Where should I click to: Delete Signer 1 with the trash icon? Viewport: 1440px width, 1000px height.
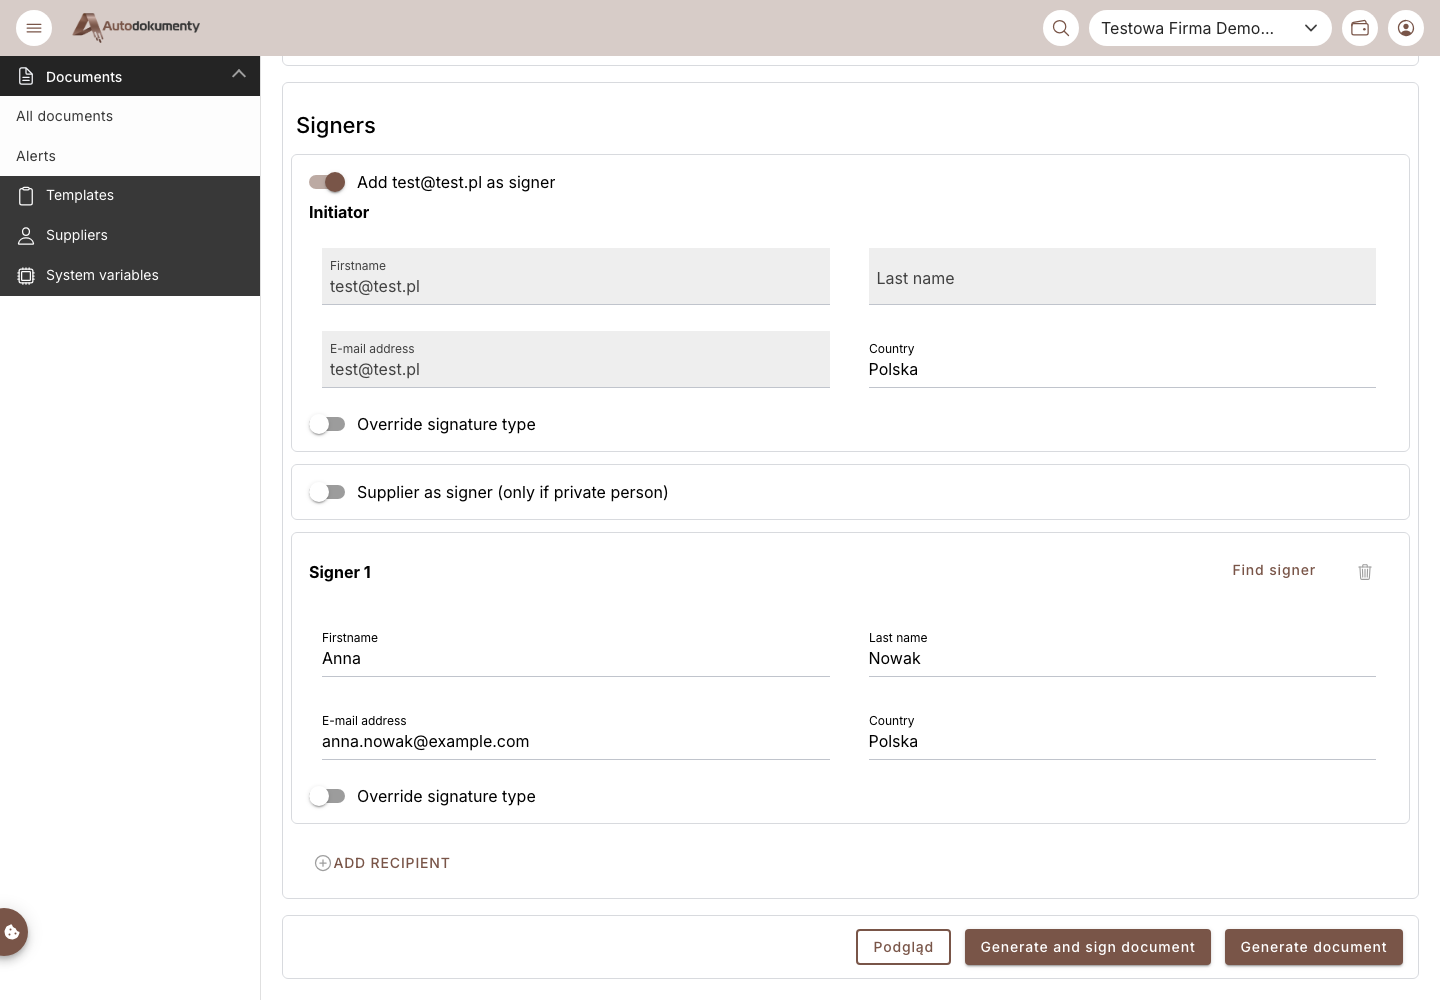pyautogui.click(x=1365, y=572)
